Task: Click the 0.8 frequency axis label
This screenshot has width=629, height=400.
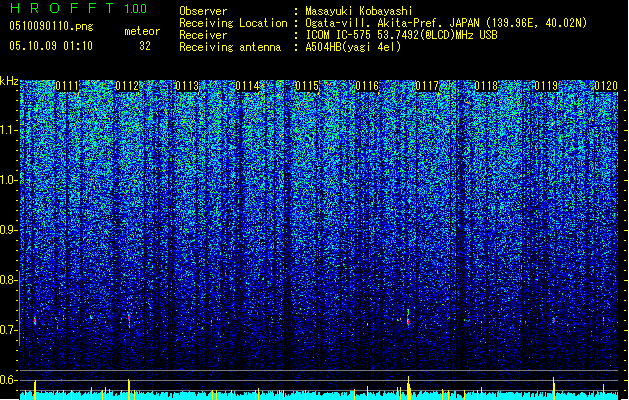Action: point(8,280)
